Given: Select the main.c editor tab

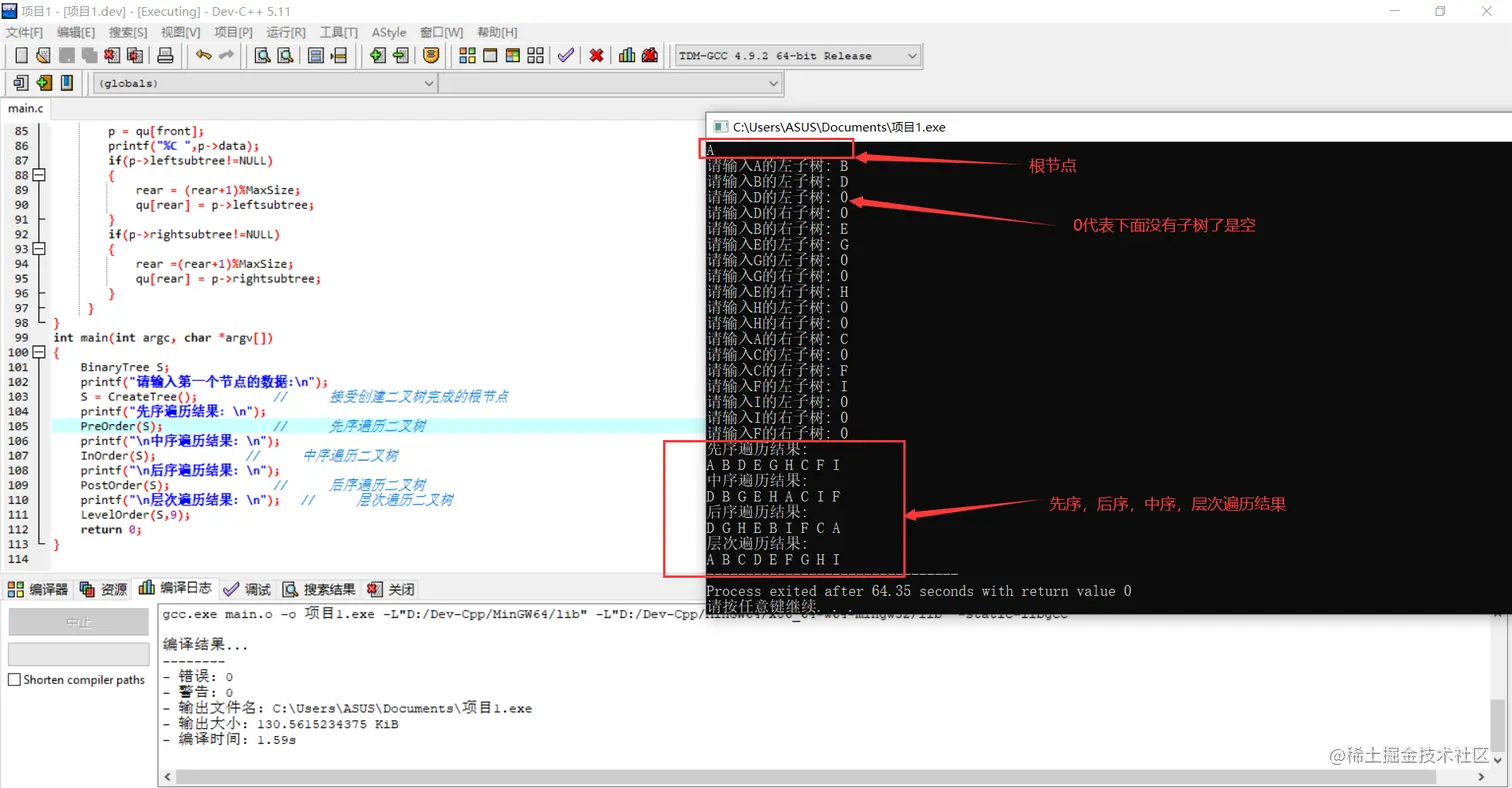Looking at the screenshot, I should pyautogui.click(x=25, y=108).
